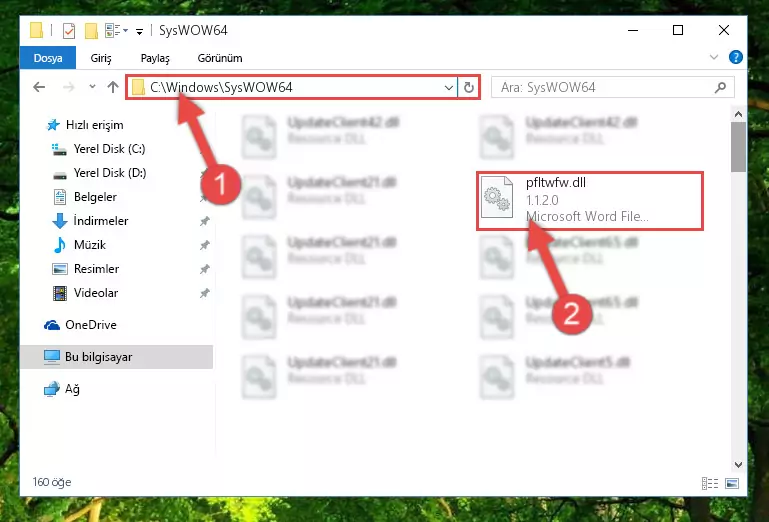Open Help with the blue question icon

coord(735,57)
